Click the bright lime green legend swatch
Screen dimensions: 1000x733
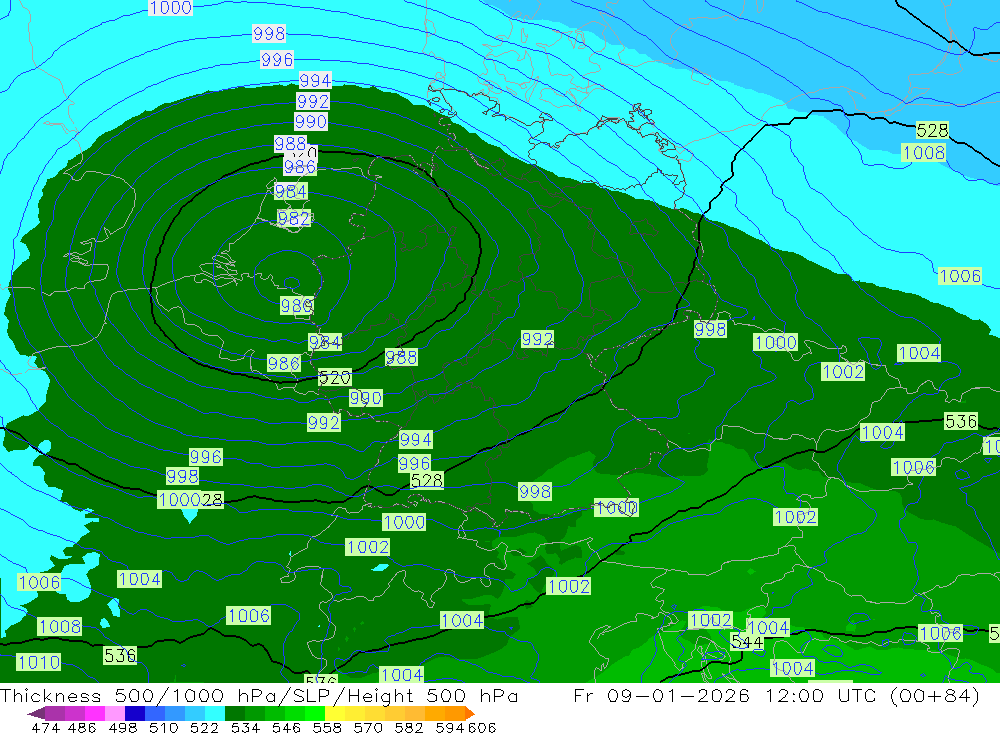point(315,713)
